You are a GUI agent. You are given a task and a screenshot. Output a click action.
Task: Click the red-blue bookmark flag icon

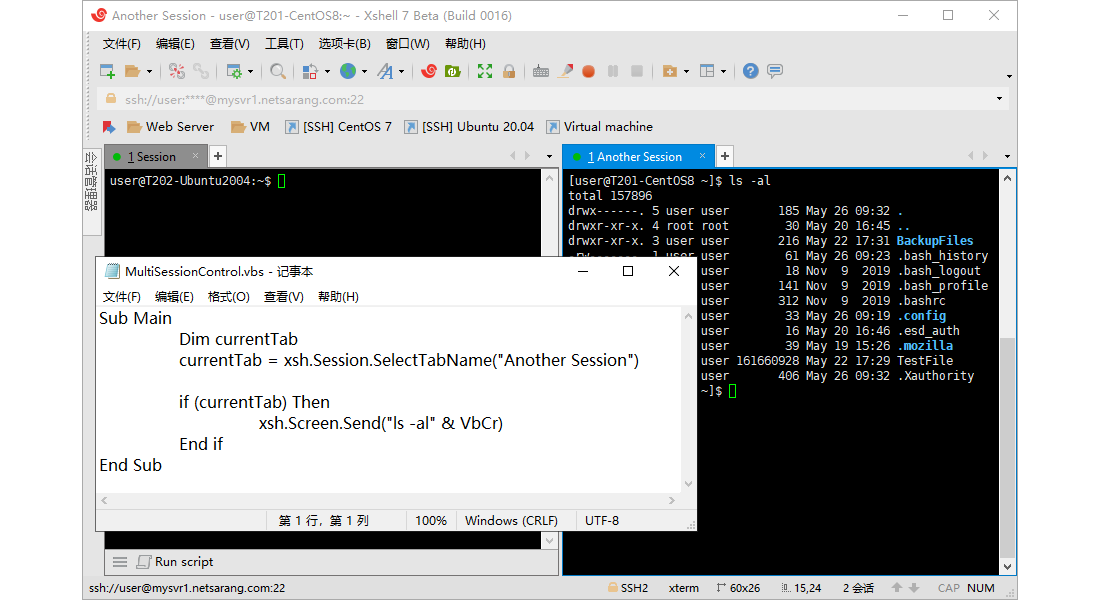(109, 127)
